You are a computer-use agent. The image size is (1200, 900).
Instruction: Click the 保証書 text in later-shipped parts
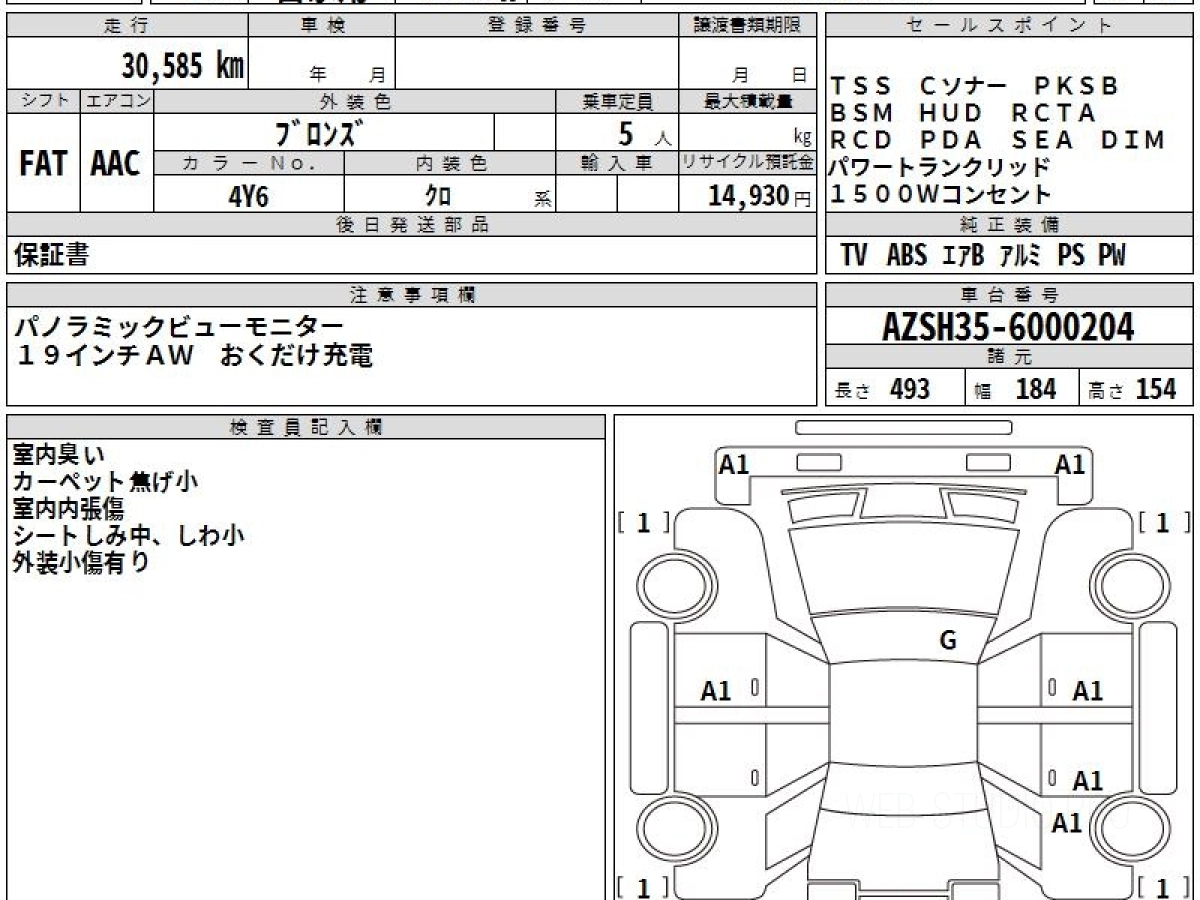pos(52,256)
